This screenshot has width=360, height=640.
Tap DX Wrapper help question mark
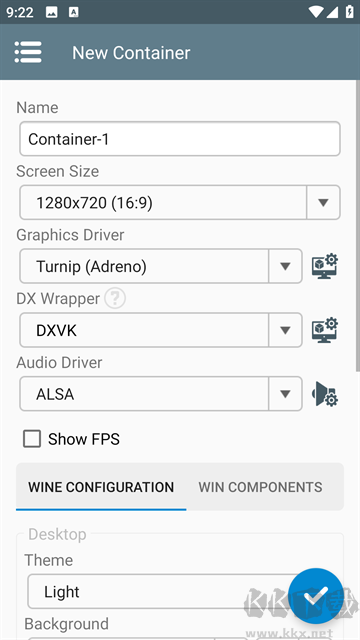[115, 299]
